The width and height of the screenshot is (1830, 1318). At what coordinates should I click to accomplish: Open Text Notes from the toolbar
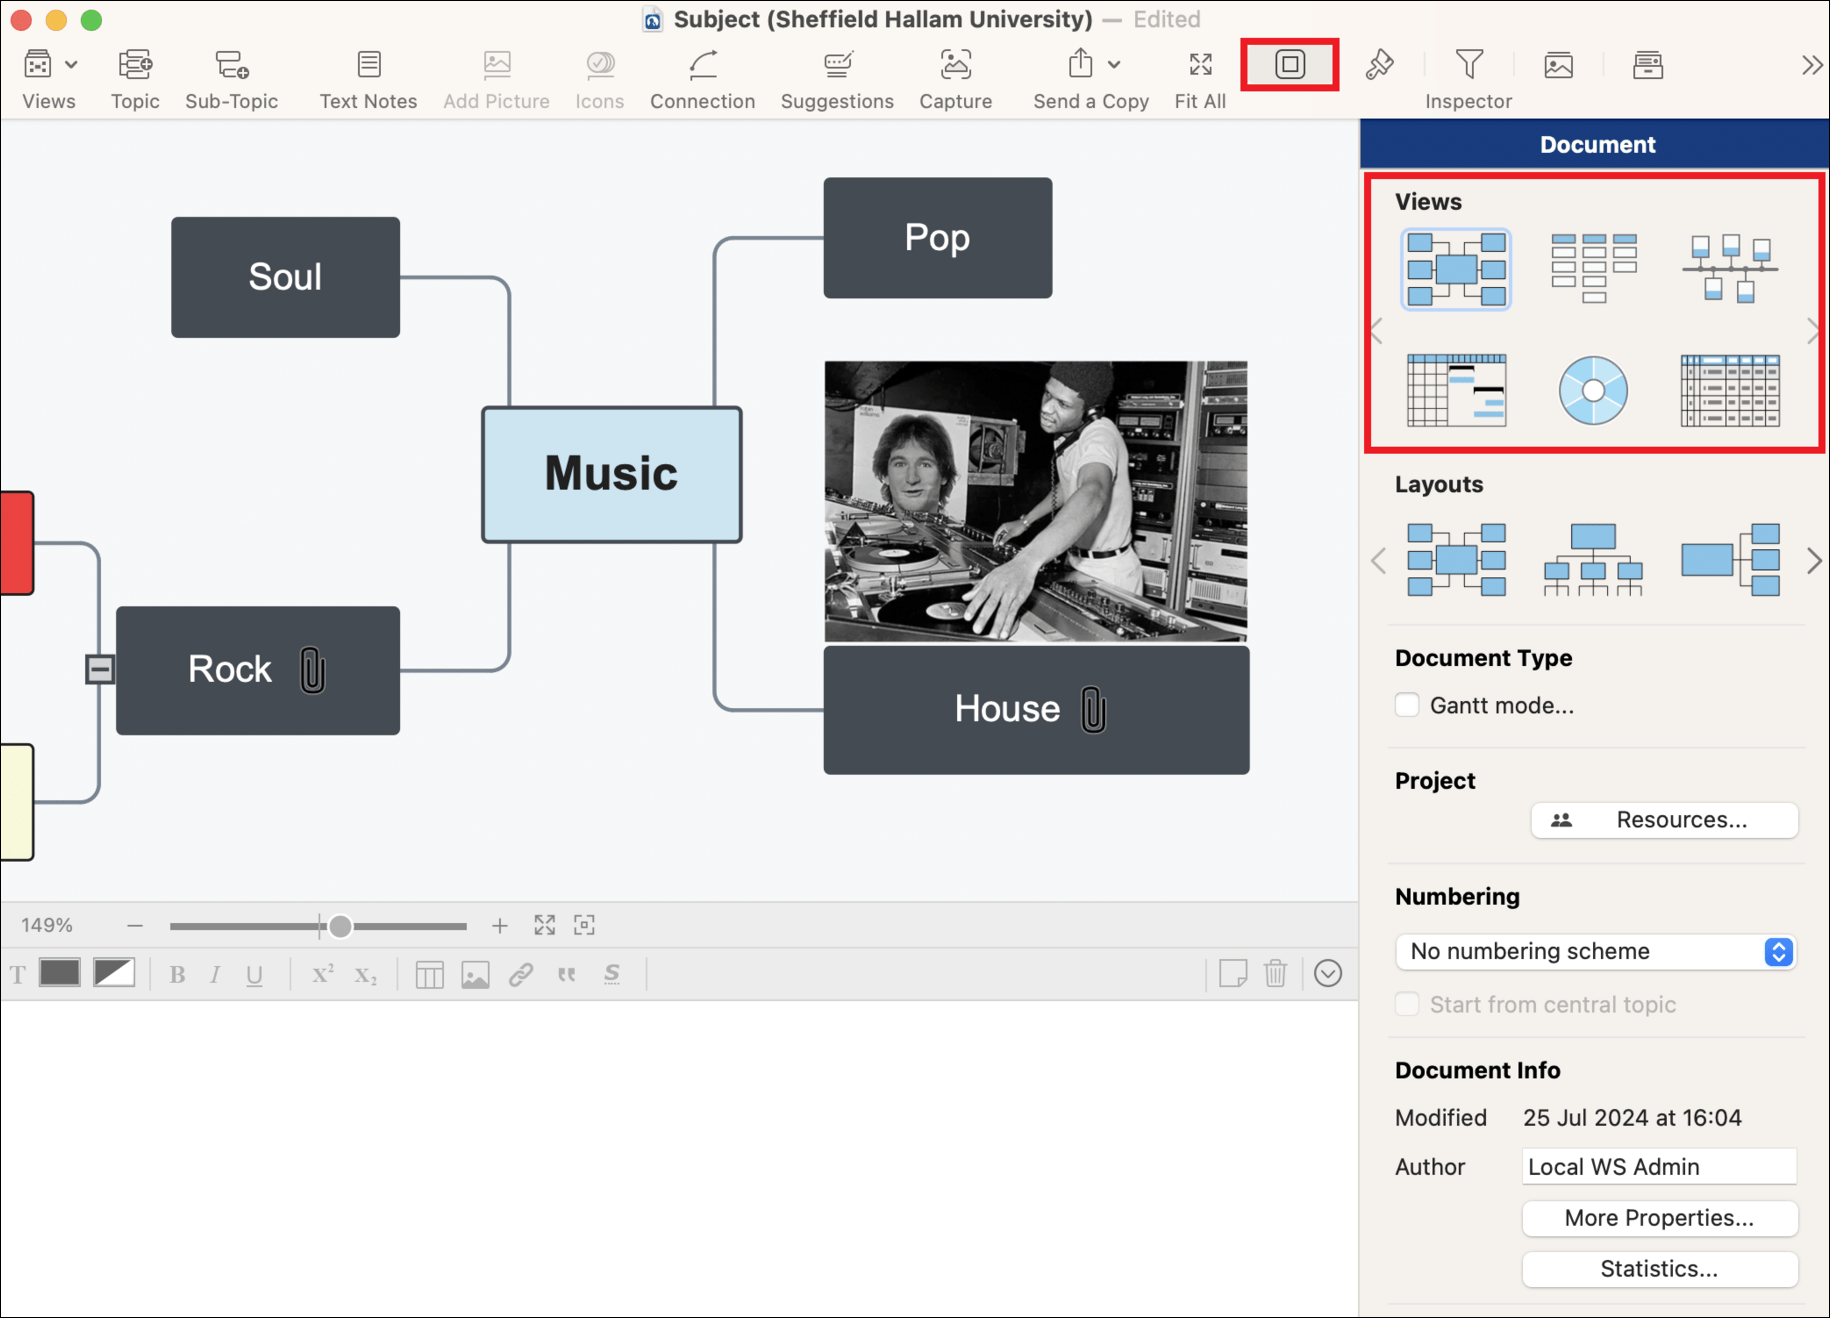[368, 66]
